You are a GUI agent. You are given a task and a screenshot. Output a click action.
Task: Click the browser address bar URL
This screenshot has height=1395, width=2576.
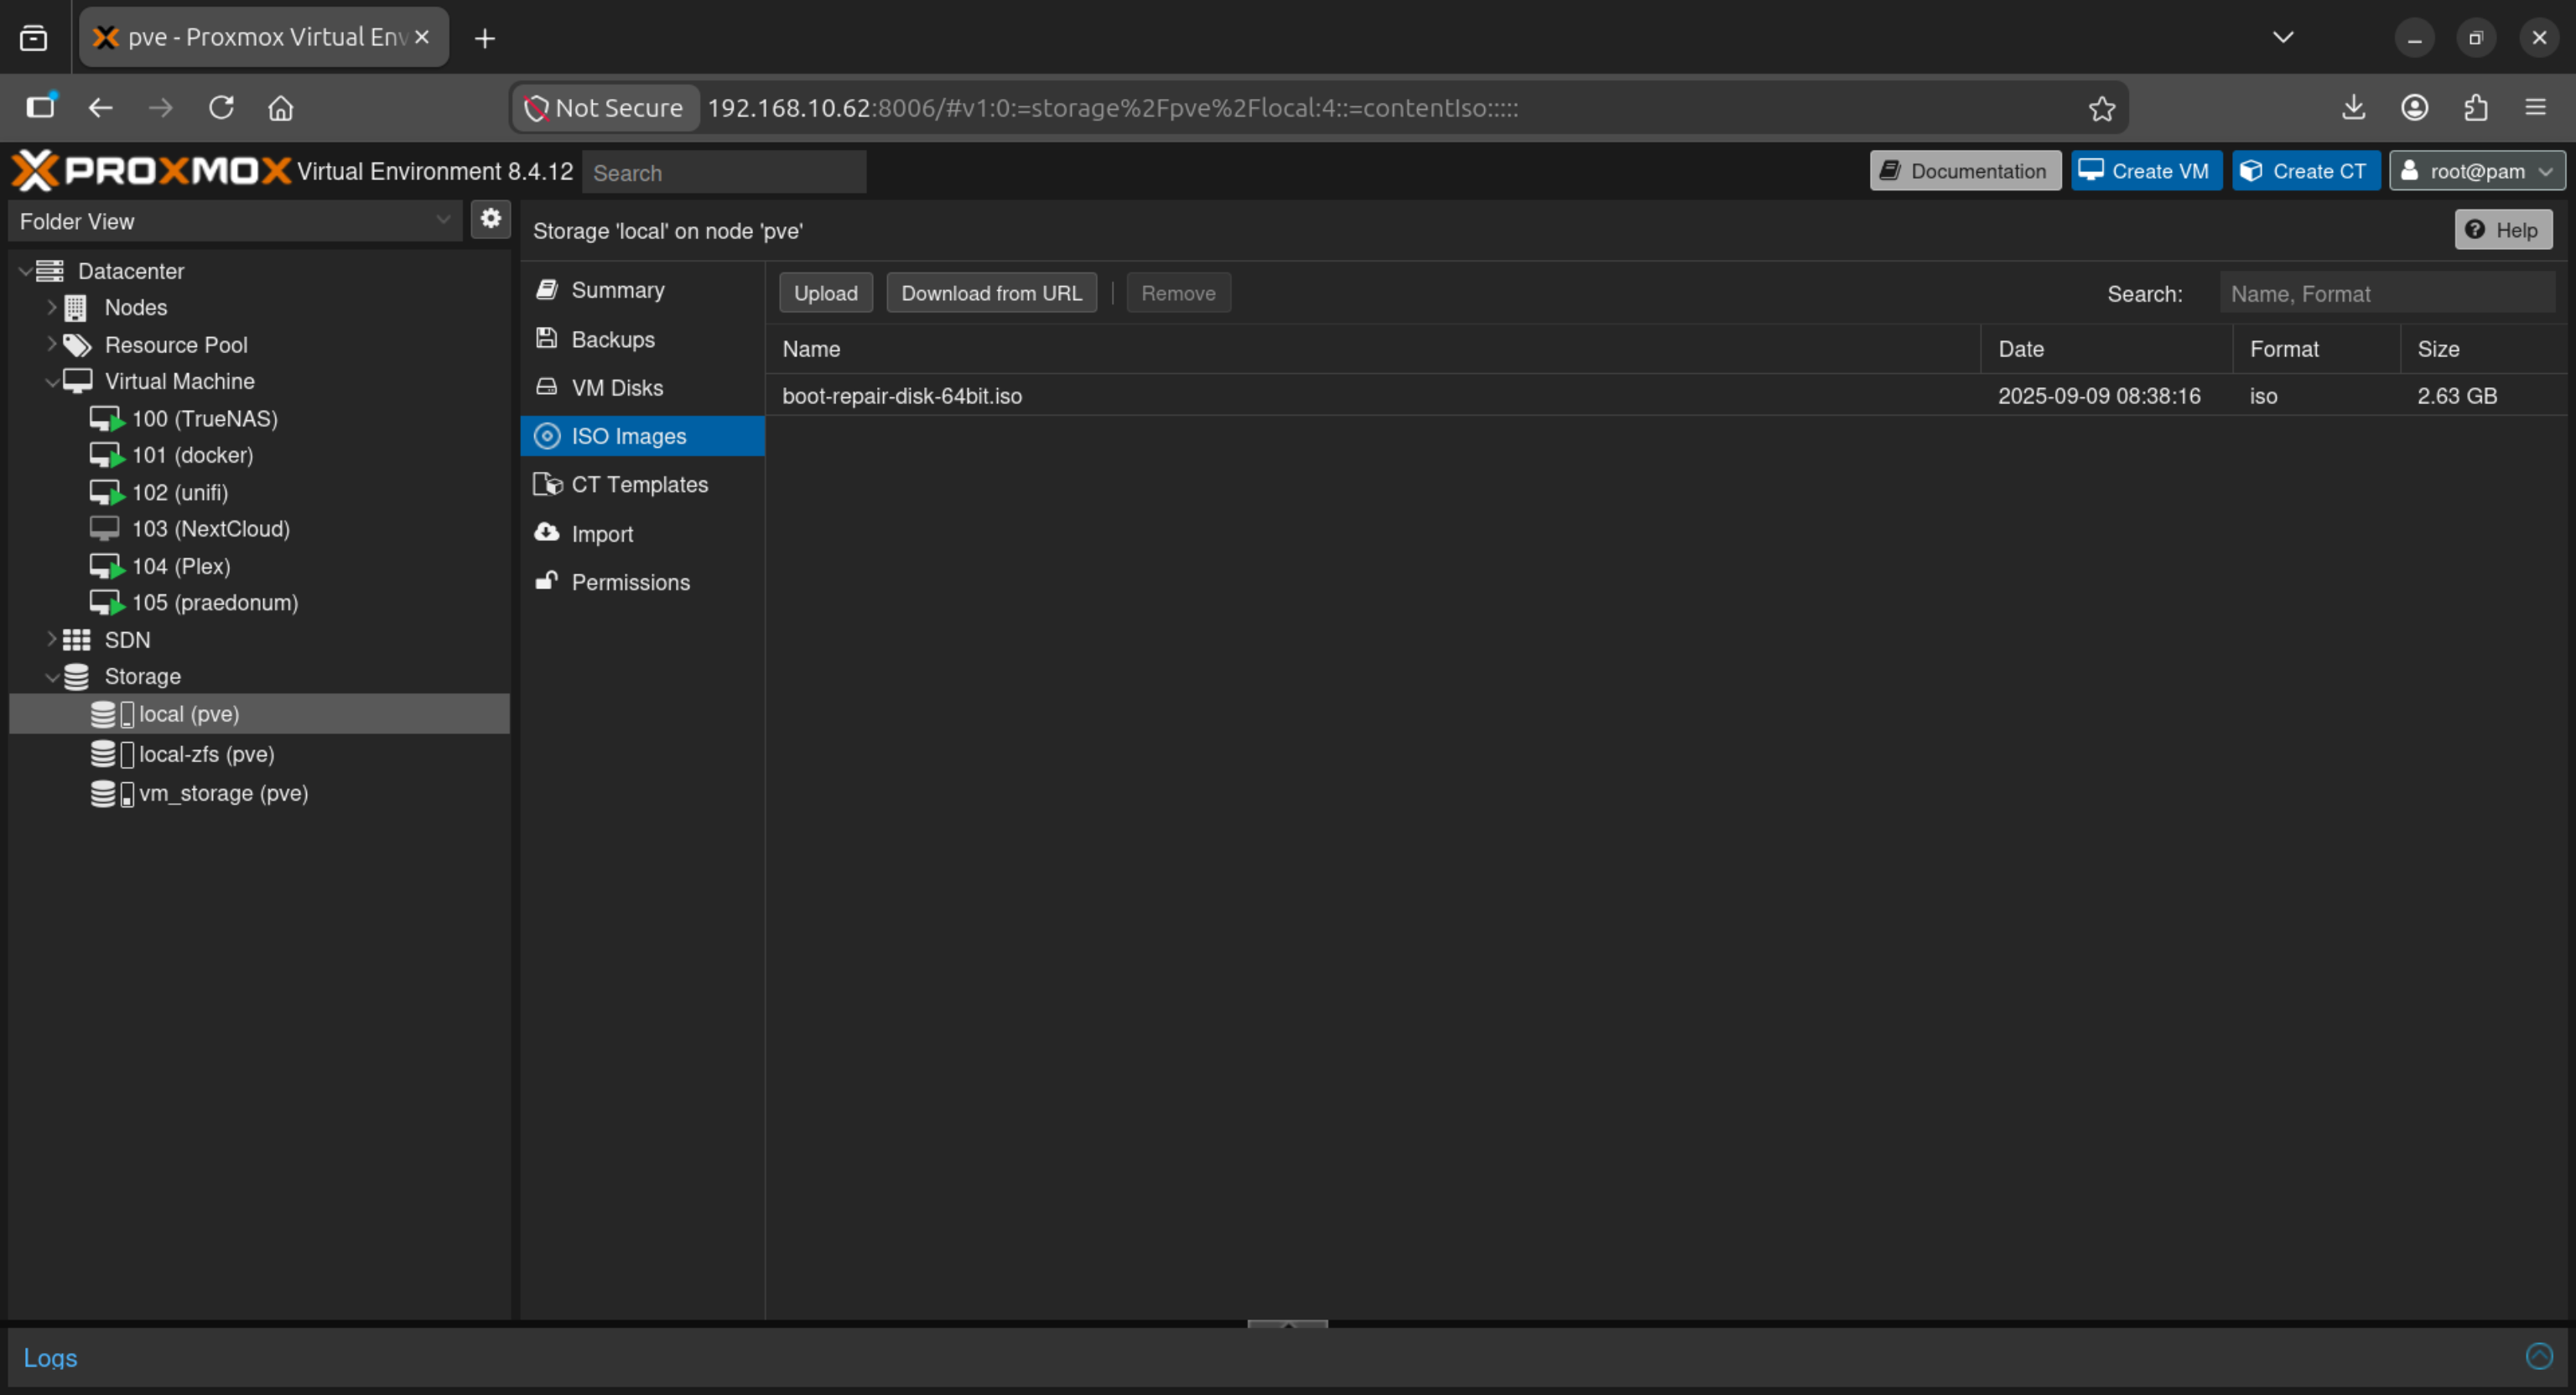[x=1113, y=108]
